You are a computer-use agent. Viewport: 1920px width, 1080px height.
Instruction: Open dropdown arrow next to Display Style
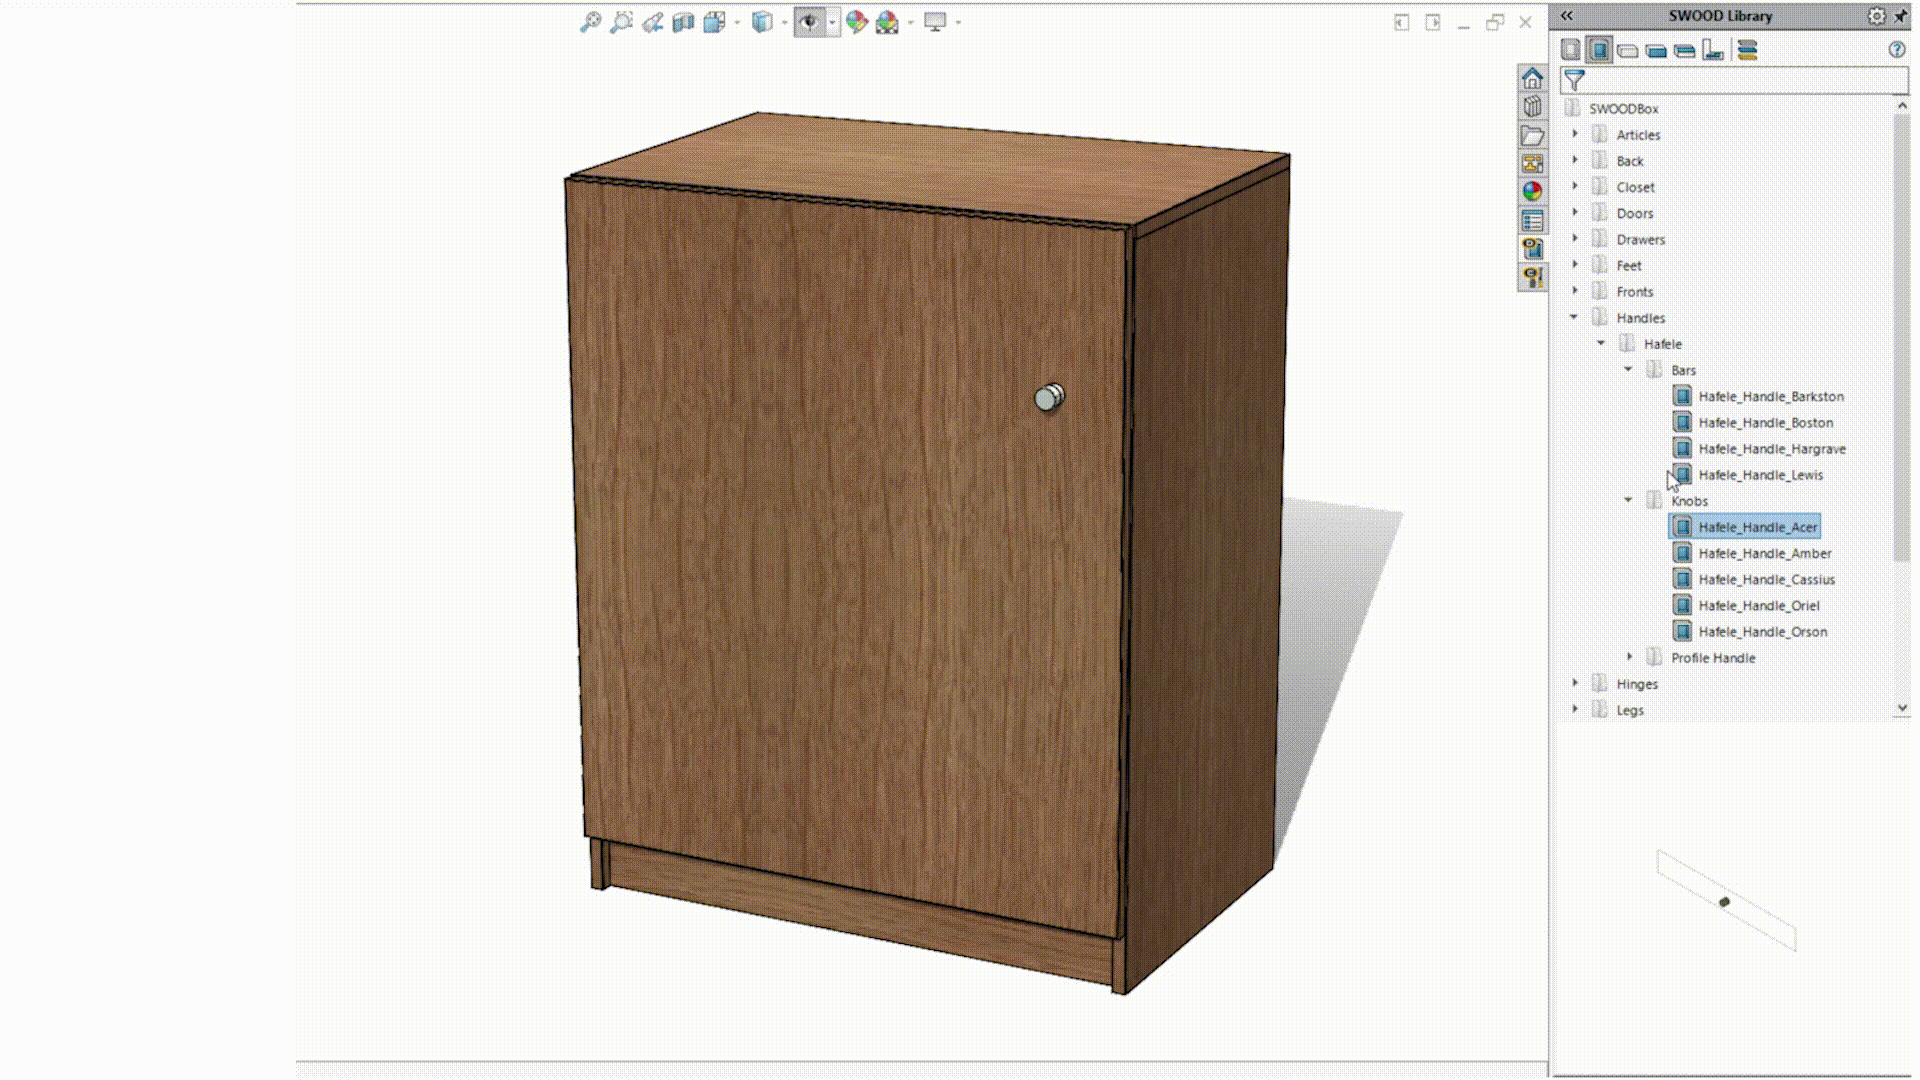(x=784, y=22)
